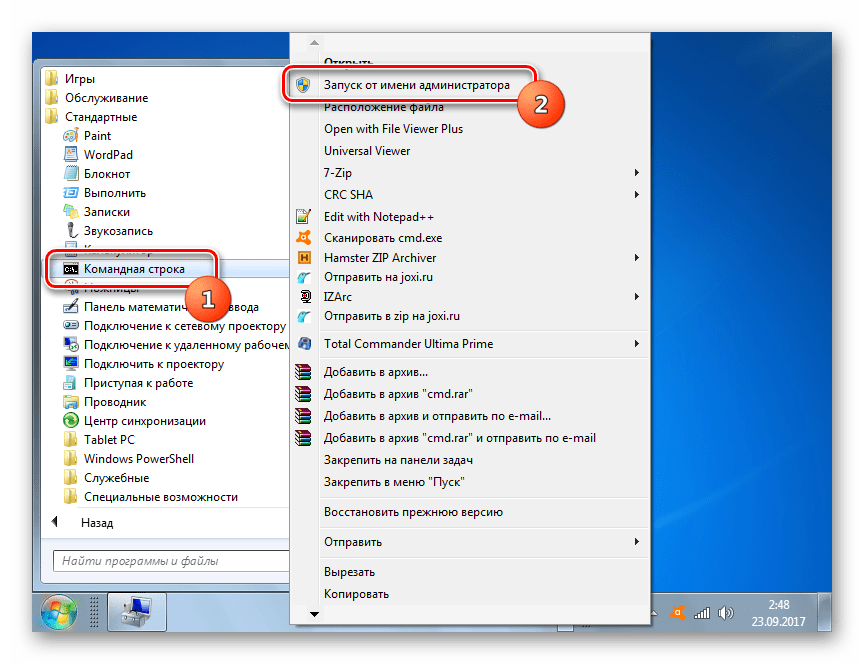The image size is (864, 664).
Task: Expand the Отправить submenu arrow
Action: coord(636,542)
